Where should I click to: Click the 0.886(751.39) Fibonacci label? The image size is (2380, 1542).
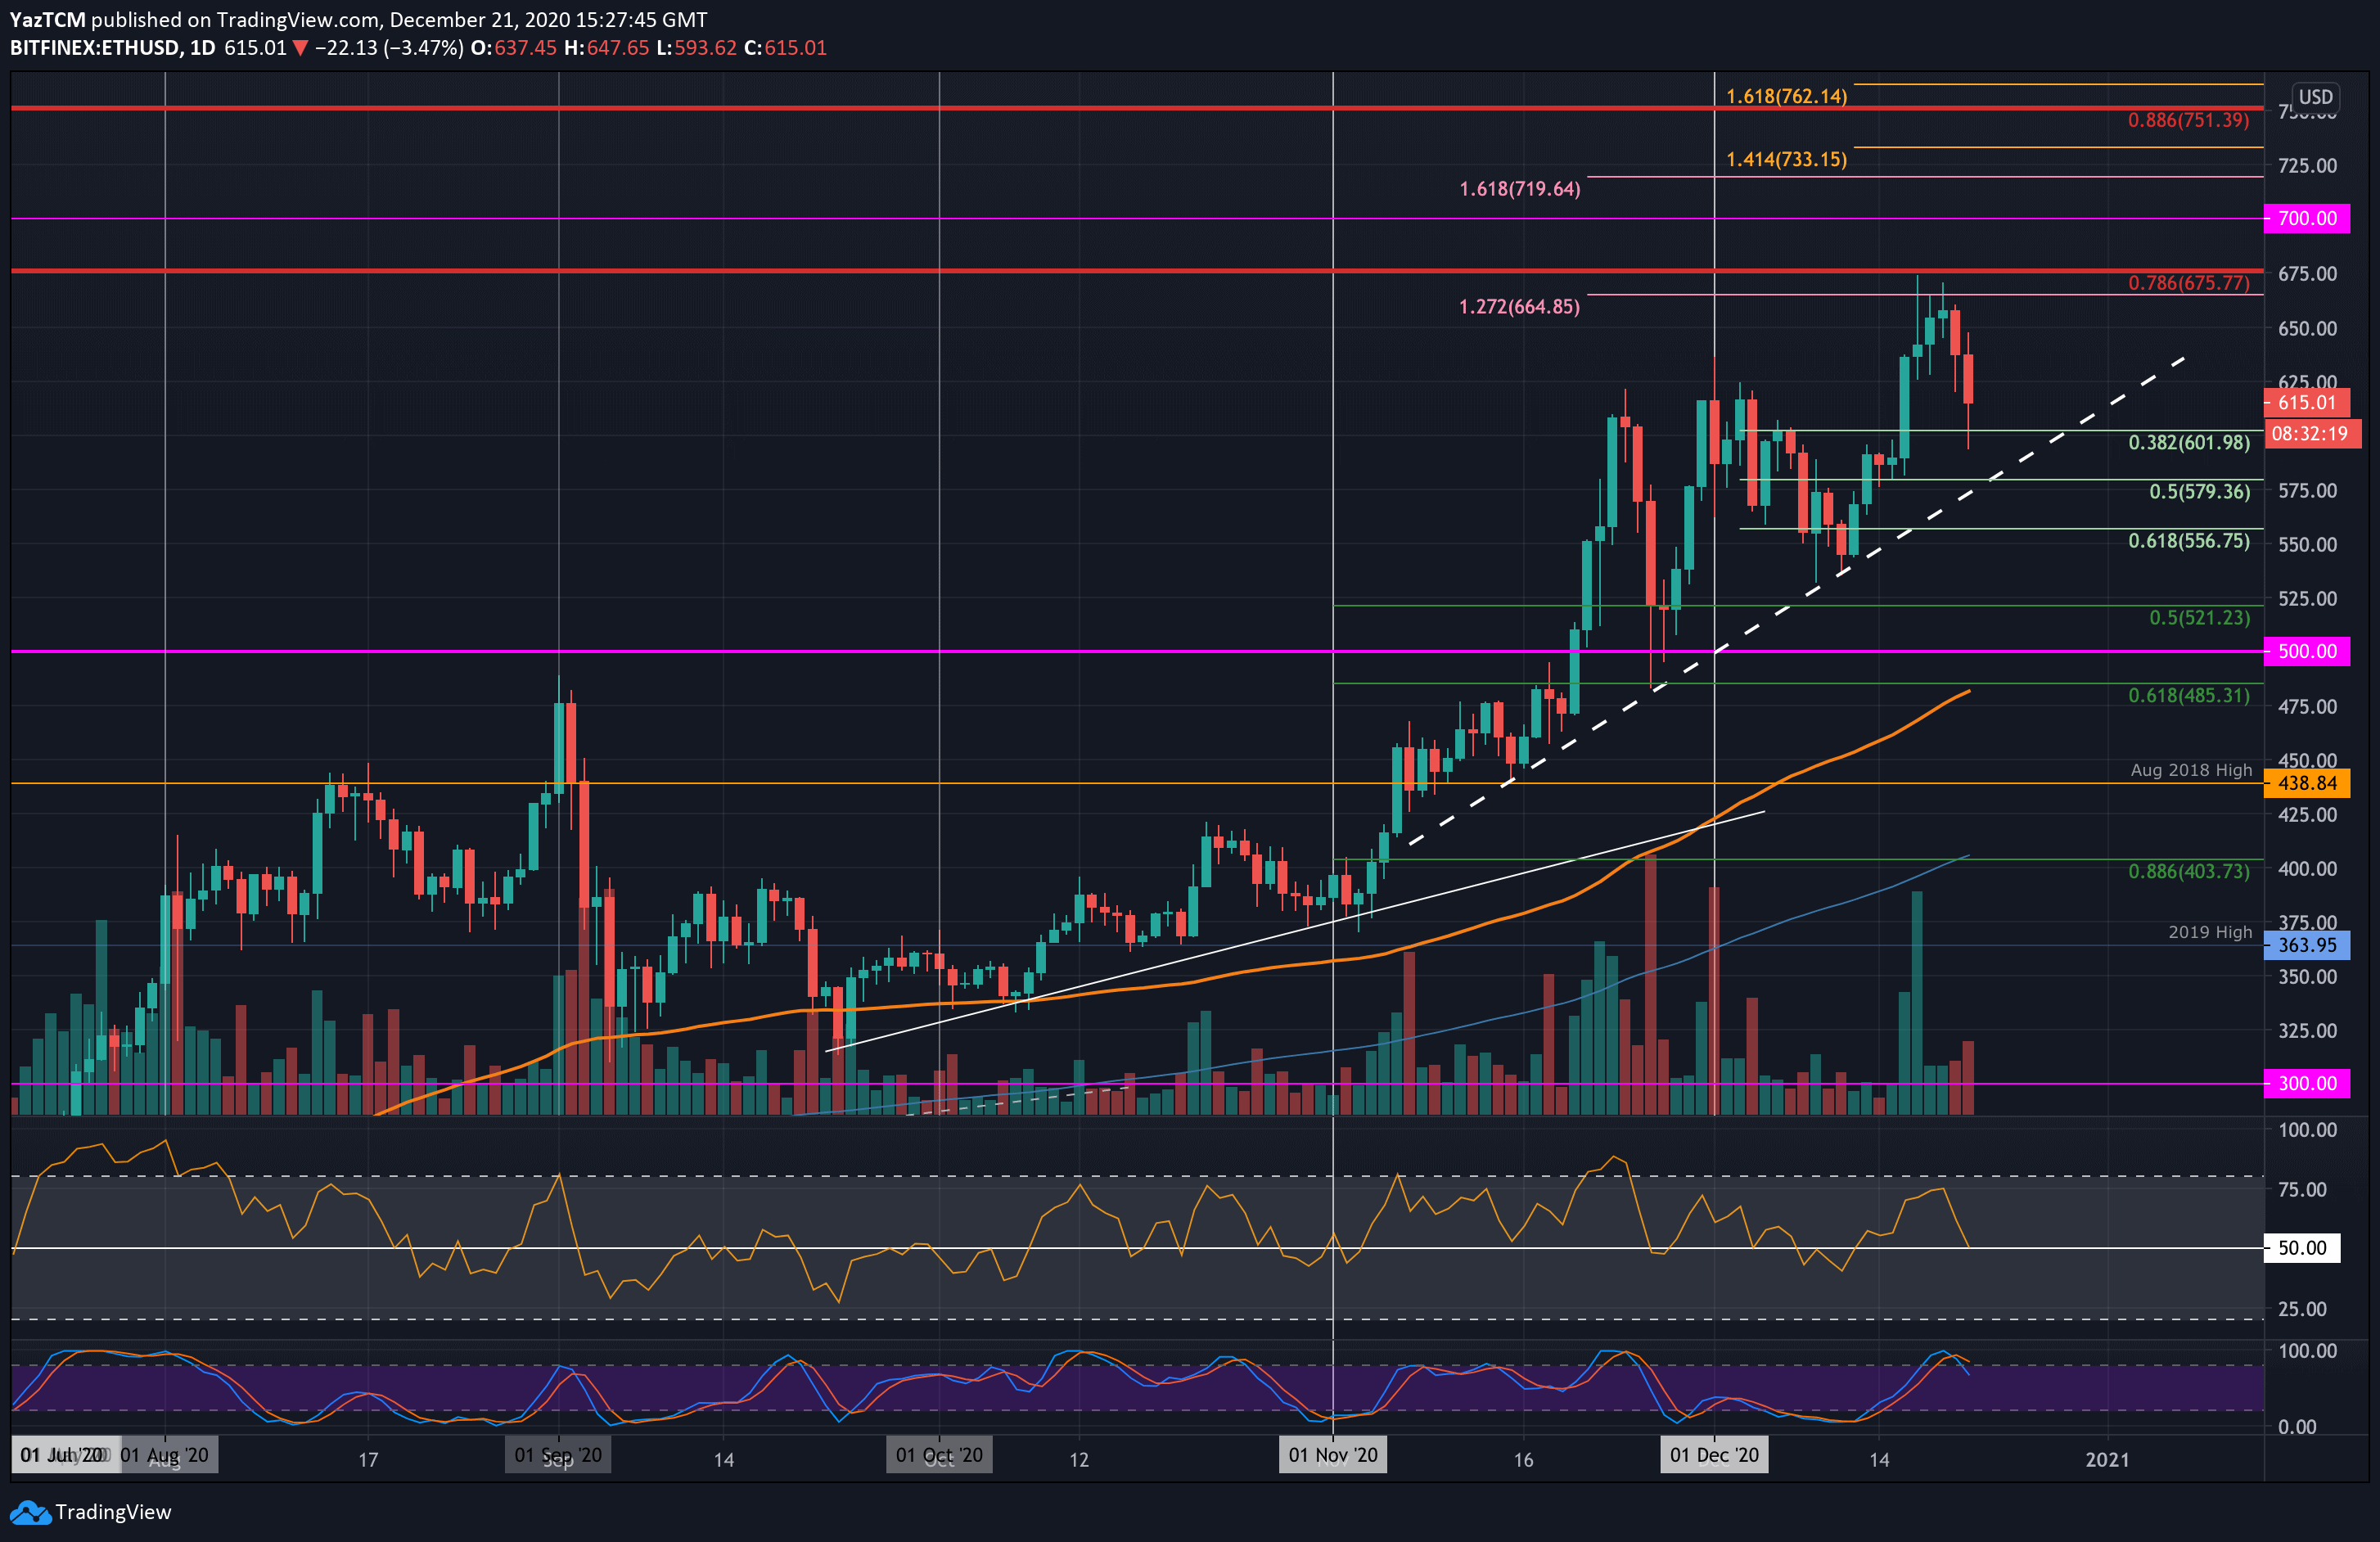[x=2188, y=120]
